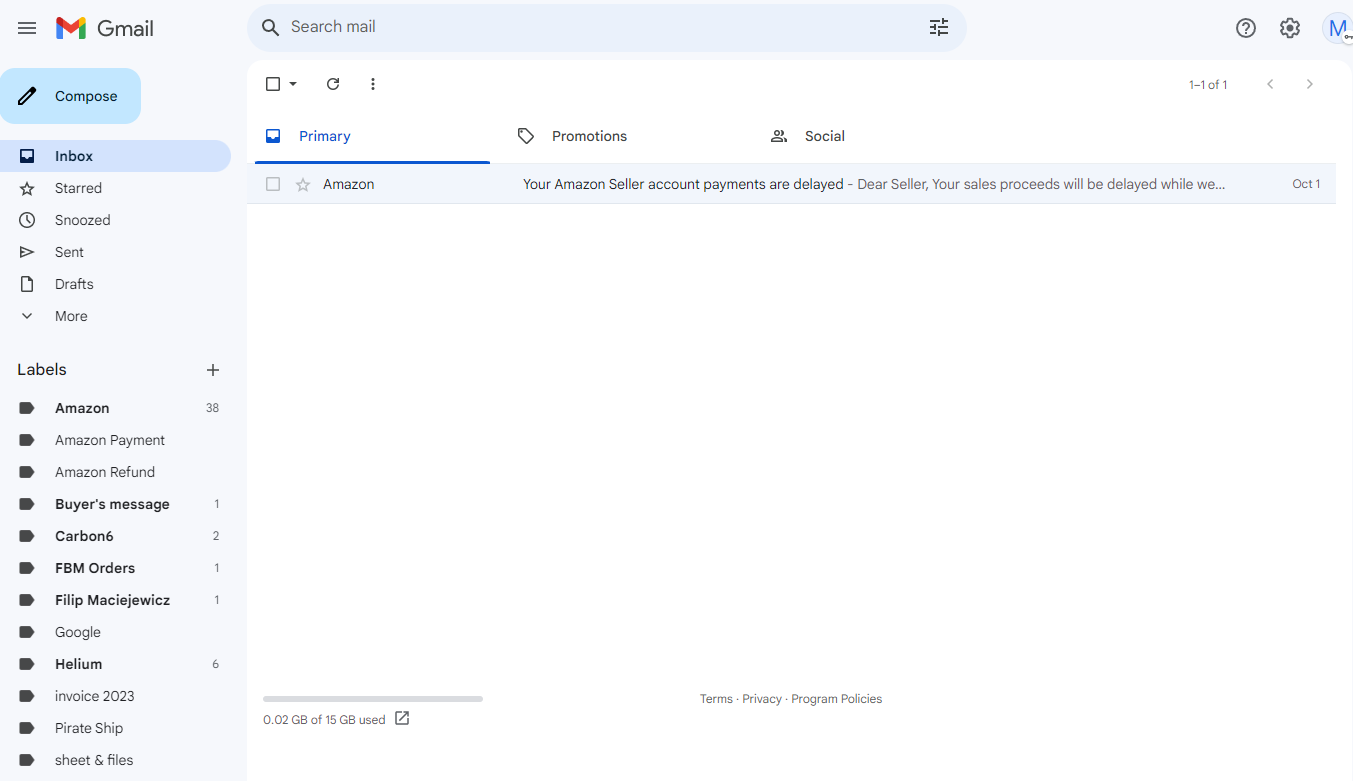Screen dimensions: 1353x781
Task: Open the More options three-dot menu
Action: click(x=373, y=84)
